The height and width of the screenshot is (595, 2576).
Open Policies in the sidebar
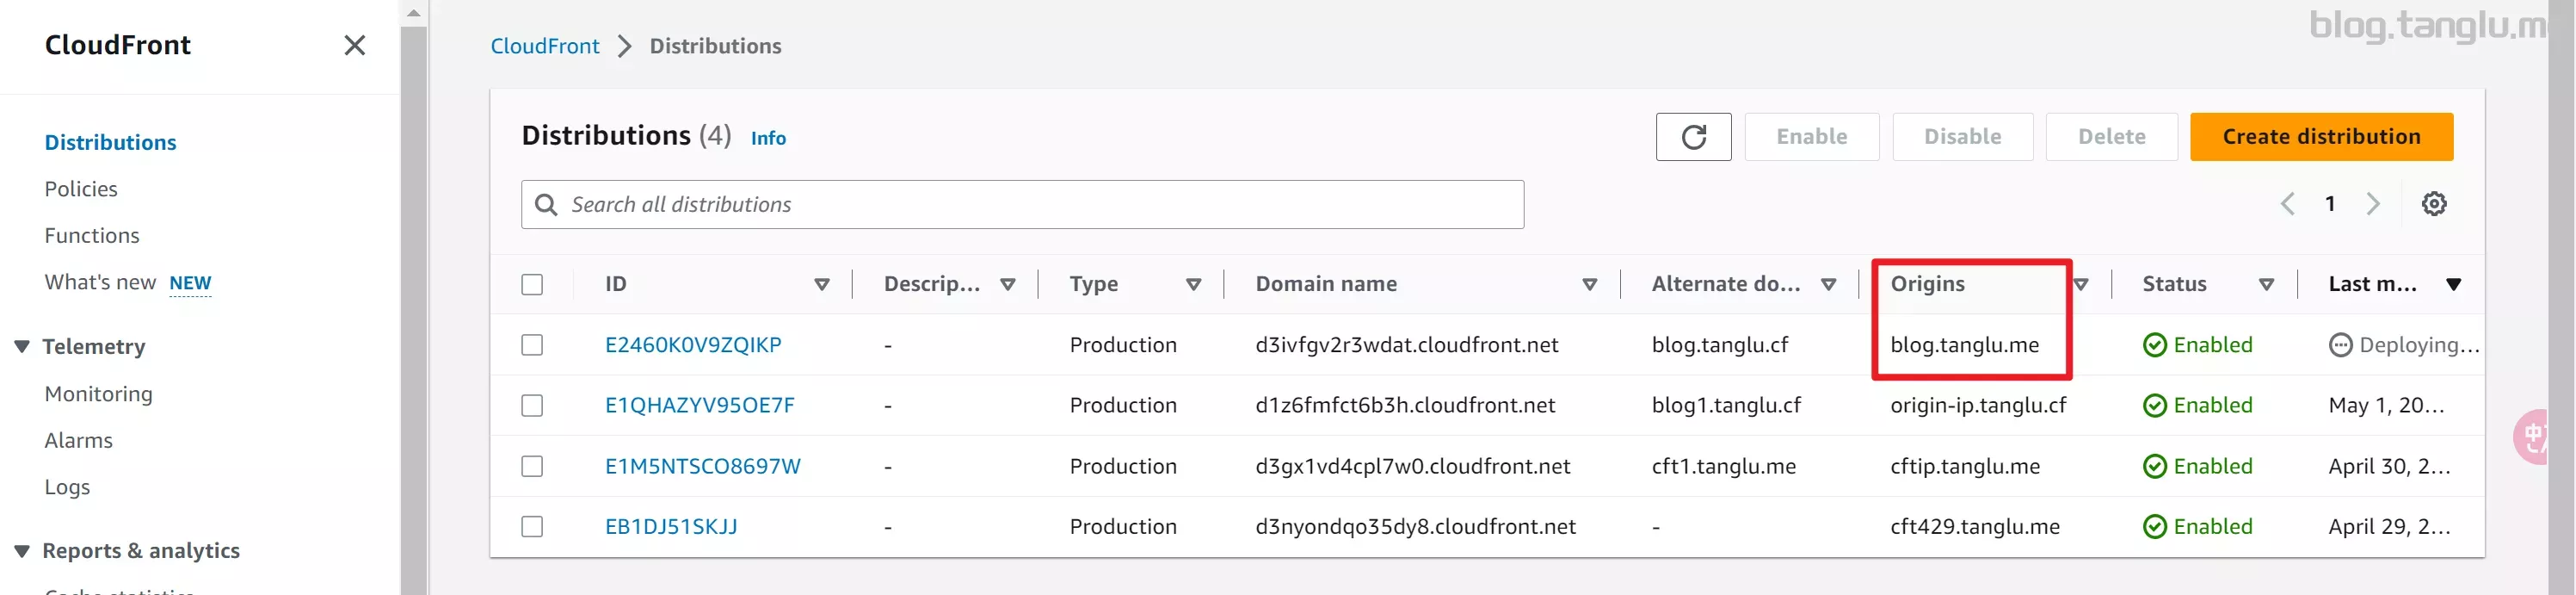pos(81,189)
